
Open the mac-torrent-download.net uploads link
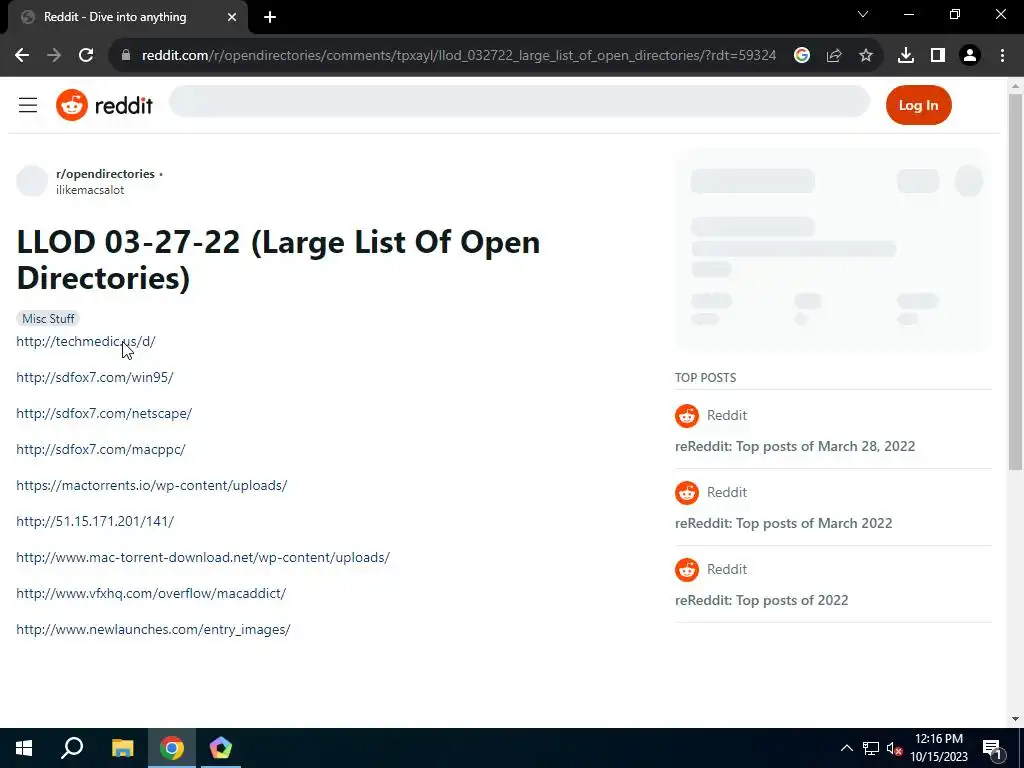point(203,557)
